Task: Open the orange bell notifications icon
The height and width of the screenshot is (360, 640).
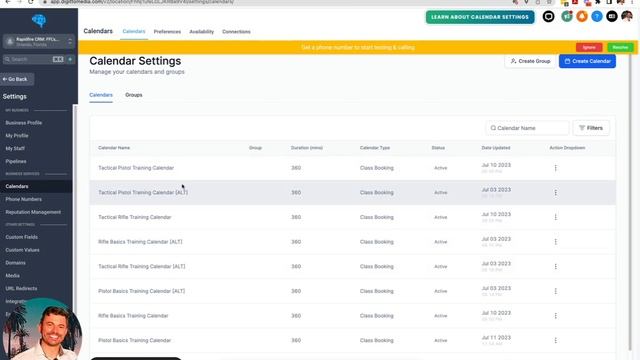Action: (582, 16)
